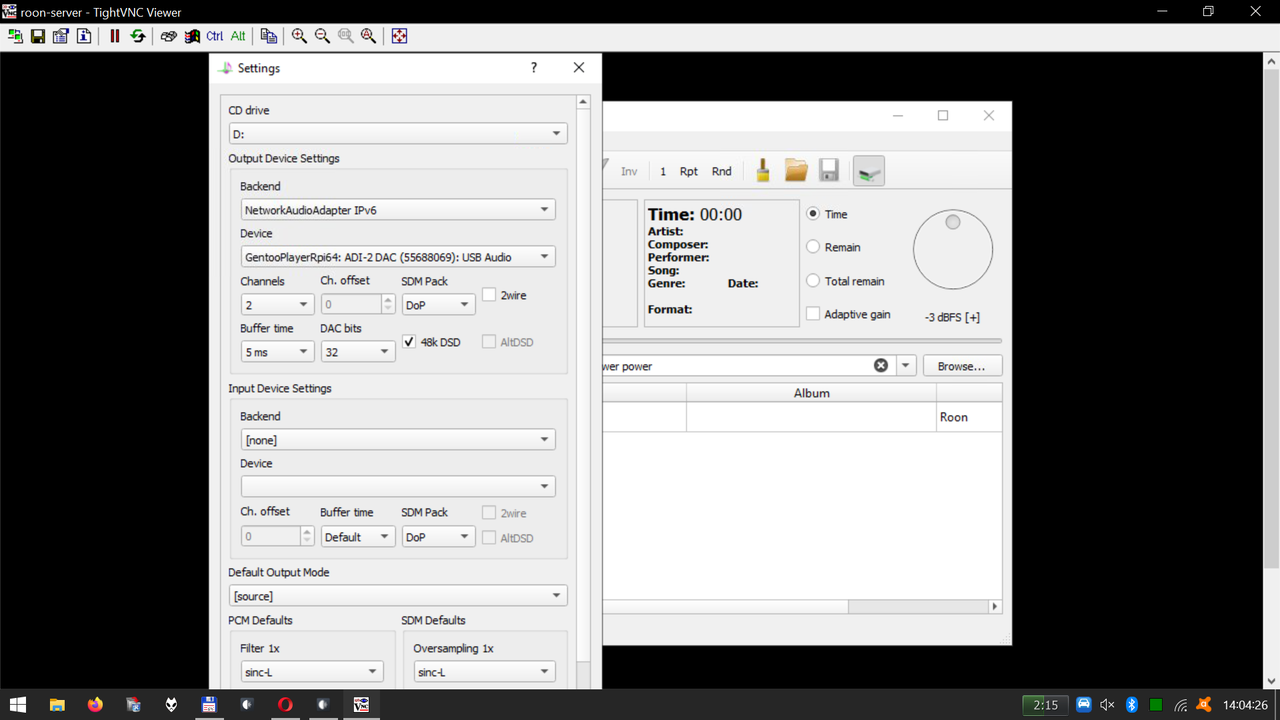The height and width of the screenshot is (720, 1280).
Task: Open search history dropdown arrow beside the X
Action: coord(906,366)
